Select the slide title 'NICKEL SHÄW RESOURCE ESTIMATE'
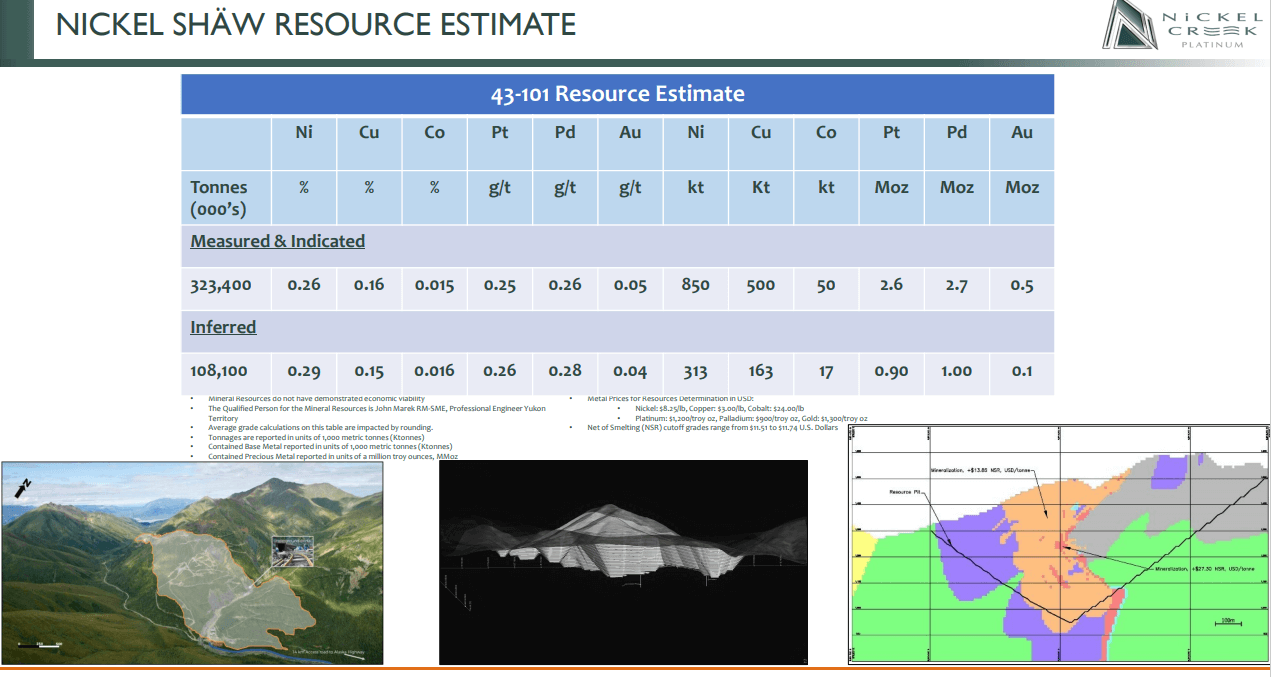 [316, 24]
